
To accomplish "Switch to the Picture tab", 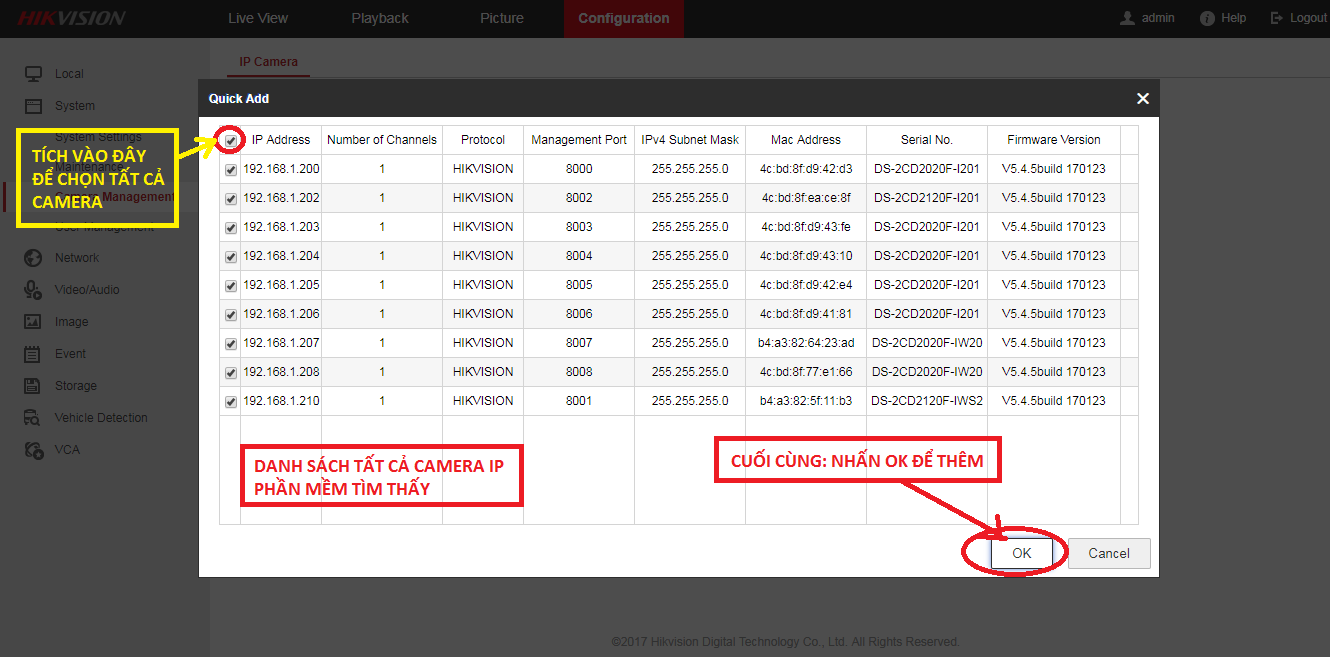I will click(x=502, y=18).
